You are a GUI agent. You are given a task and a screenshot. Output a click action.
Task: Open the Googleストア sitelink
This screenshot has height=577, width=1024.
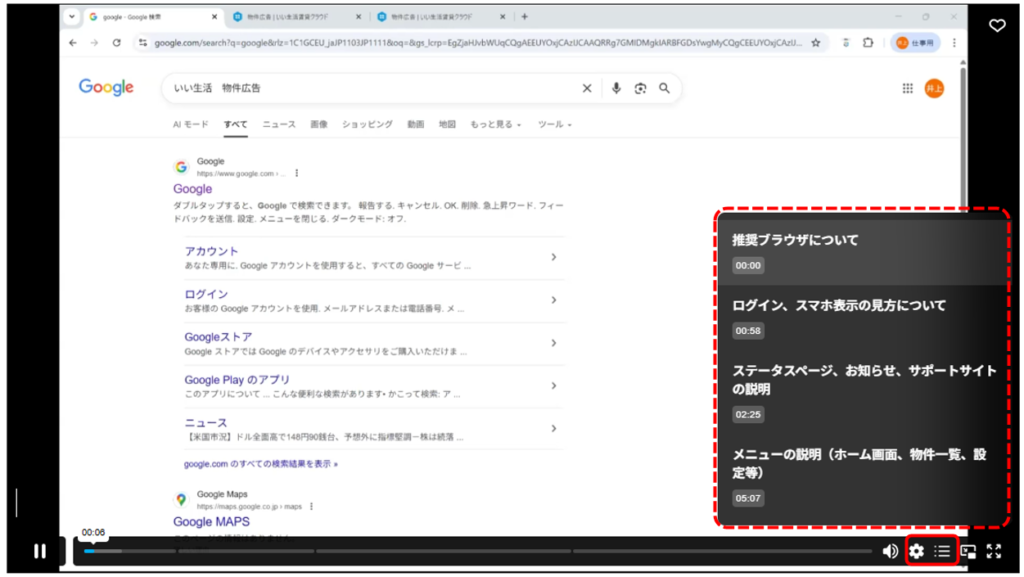[218, 337]
